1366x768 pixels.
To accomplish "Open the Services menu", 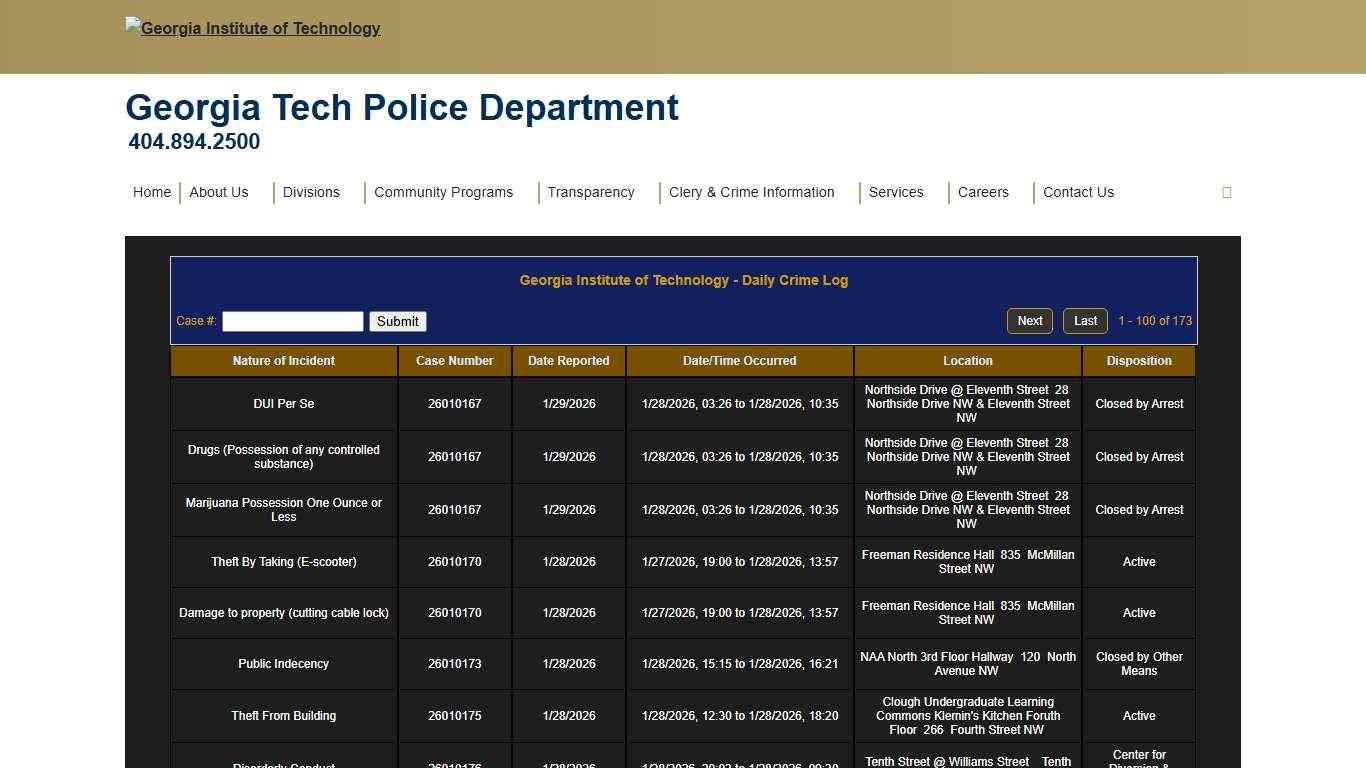I will 895,192.
